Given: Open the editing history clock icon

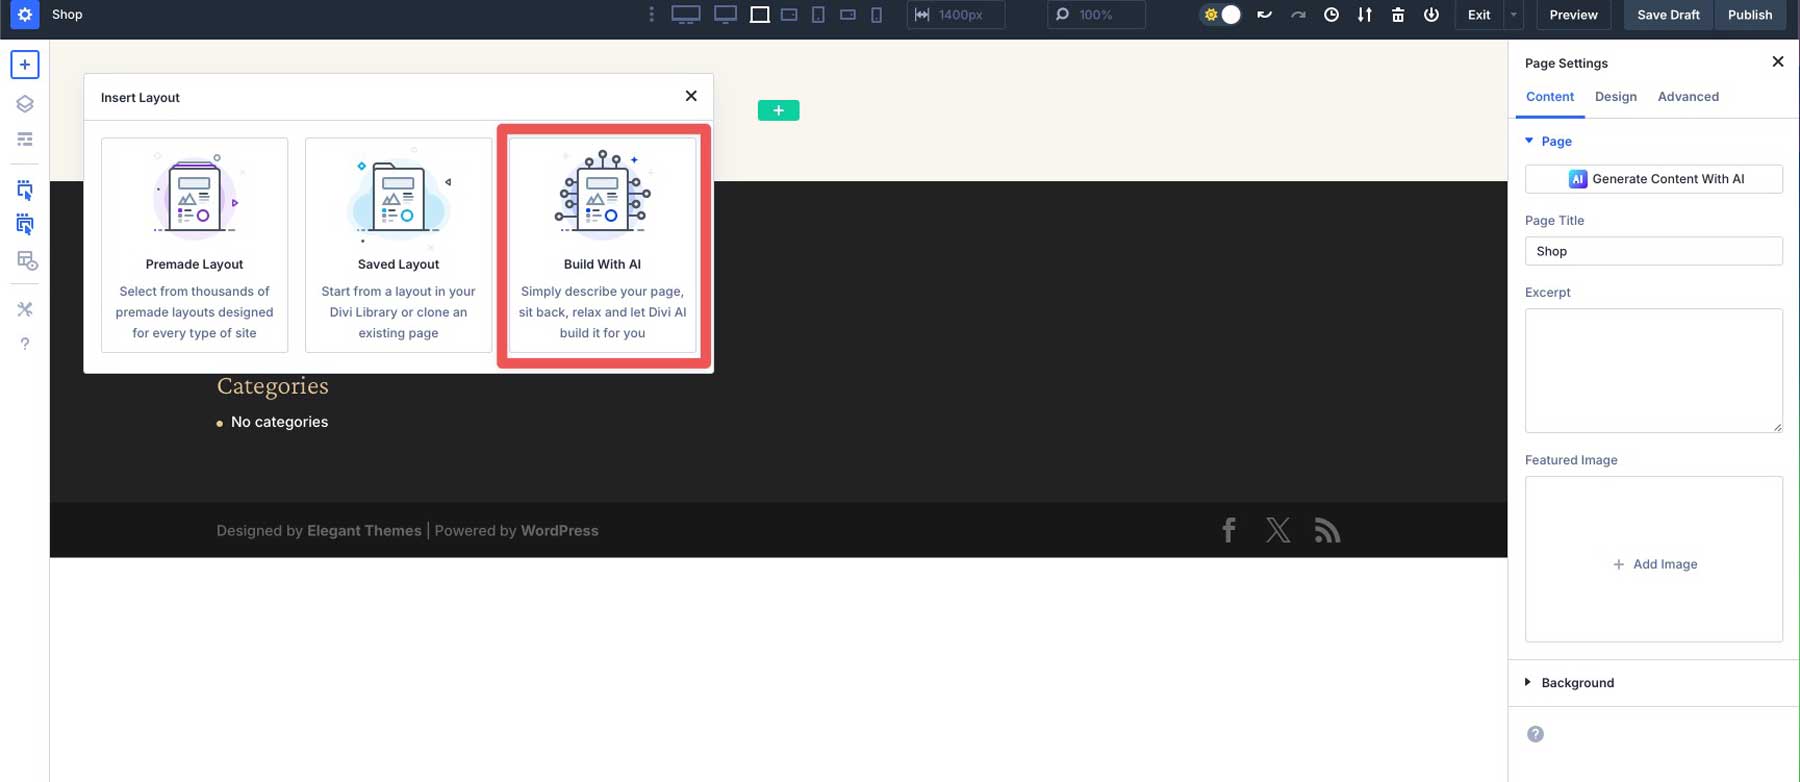Looking at the screenshot, I should (1331, 15).
